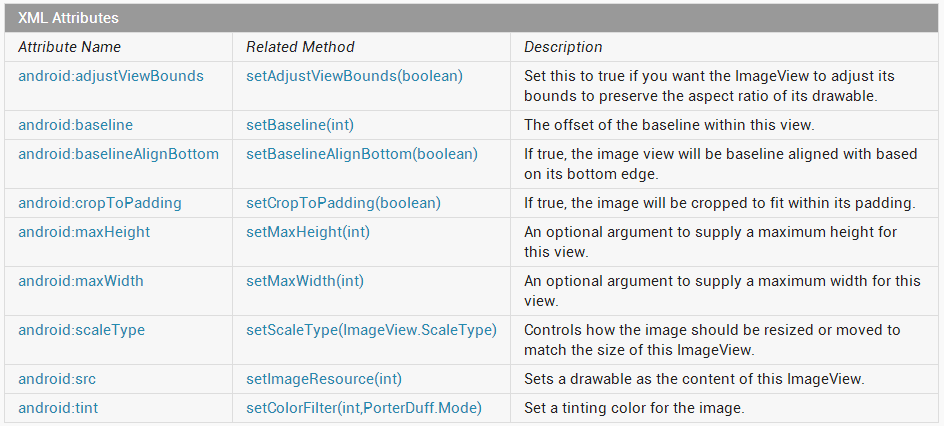Open the setAdjustViewBounds(boolean) method link
This screenshot has height=426, width=944.
pyautogui.click(x=355, y=76)
